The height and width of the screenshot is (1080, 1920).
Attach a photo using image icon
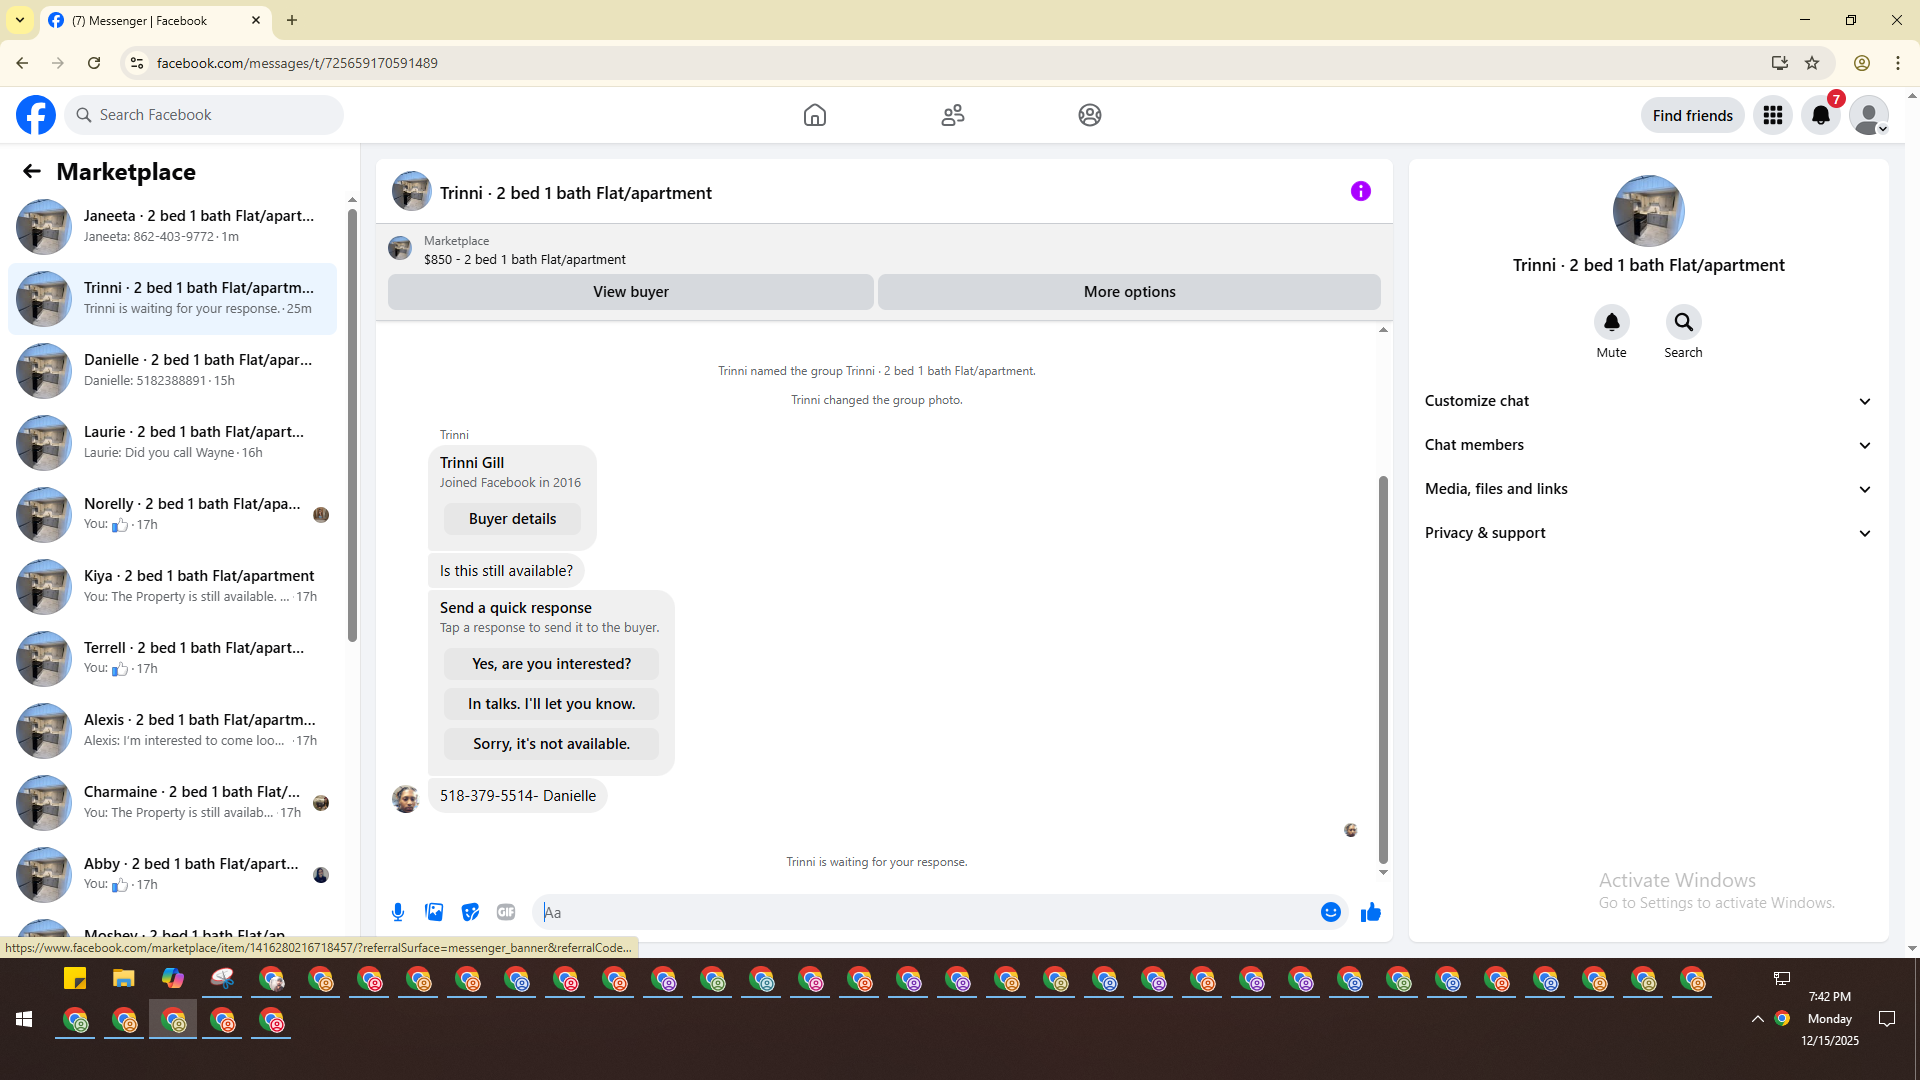434,912
